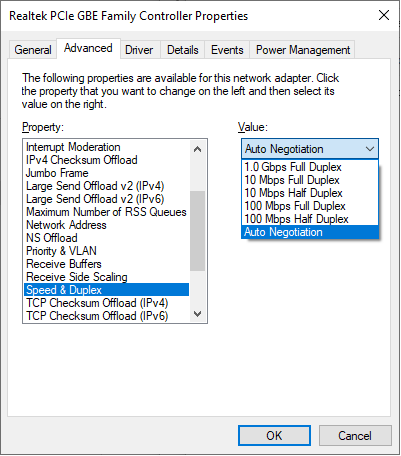Switch to Power Management tab
This screenshot has height=456, width=401.
pyautogui.click(x=303, y=50)
